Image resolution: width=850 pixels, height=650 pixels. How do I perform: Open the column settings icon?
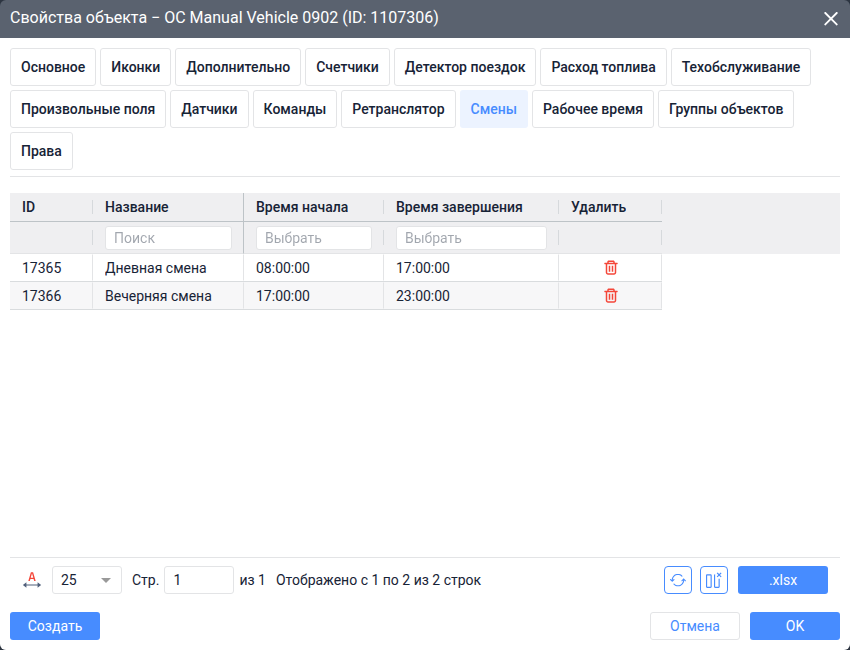(x=713, y=580)
